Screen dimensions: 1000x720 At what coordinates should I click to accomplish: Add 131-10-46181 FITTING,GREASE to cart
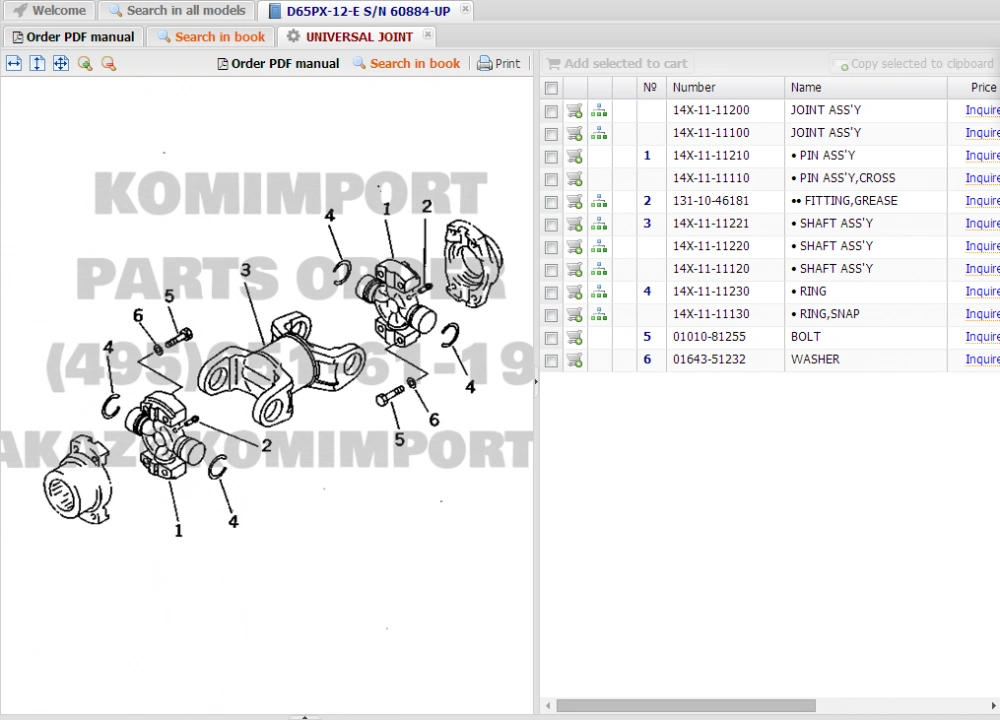(575, 201)
